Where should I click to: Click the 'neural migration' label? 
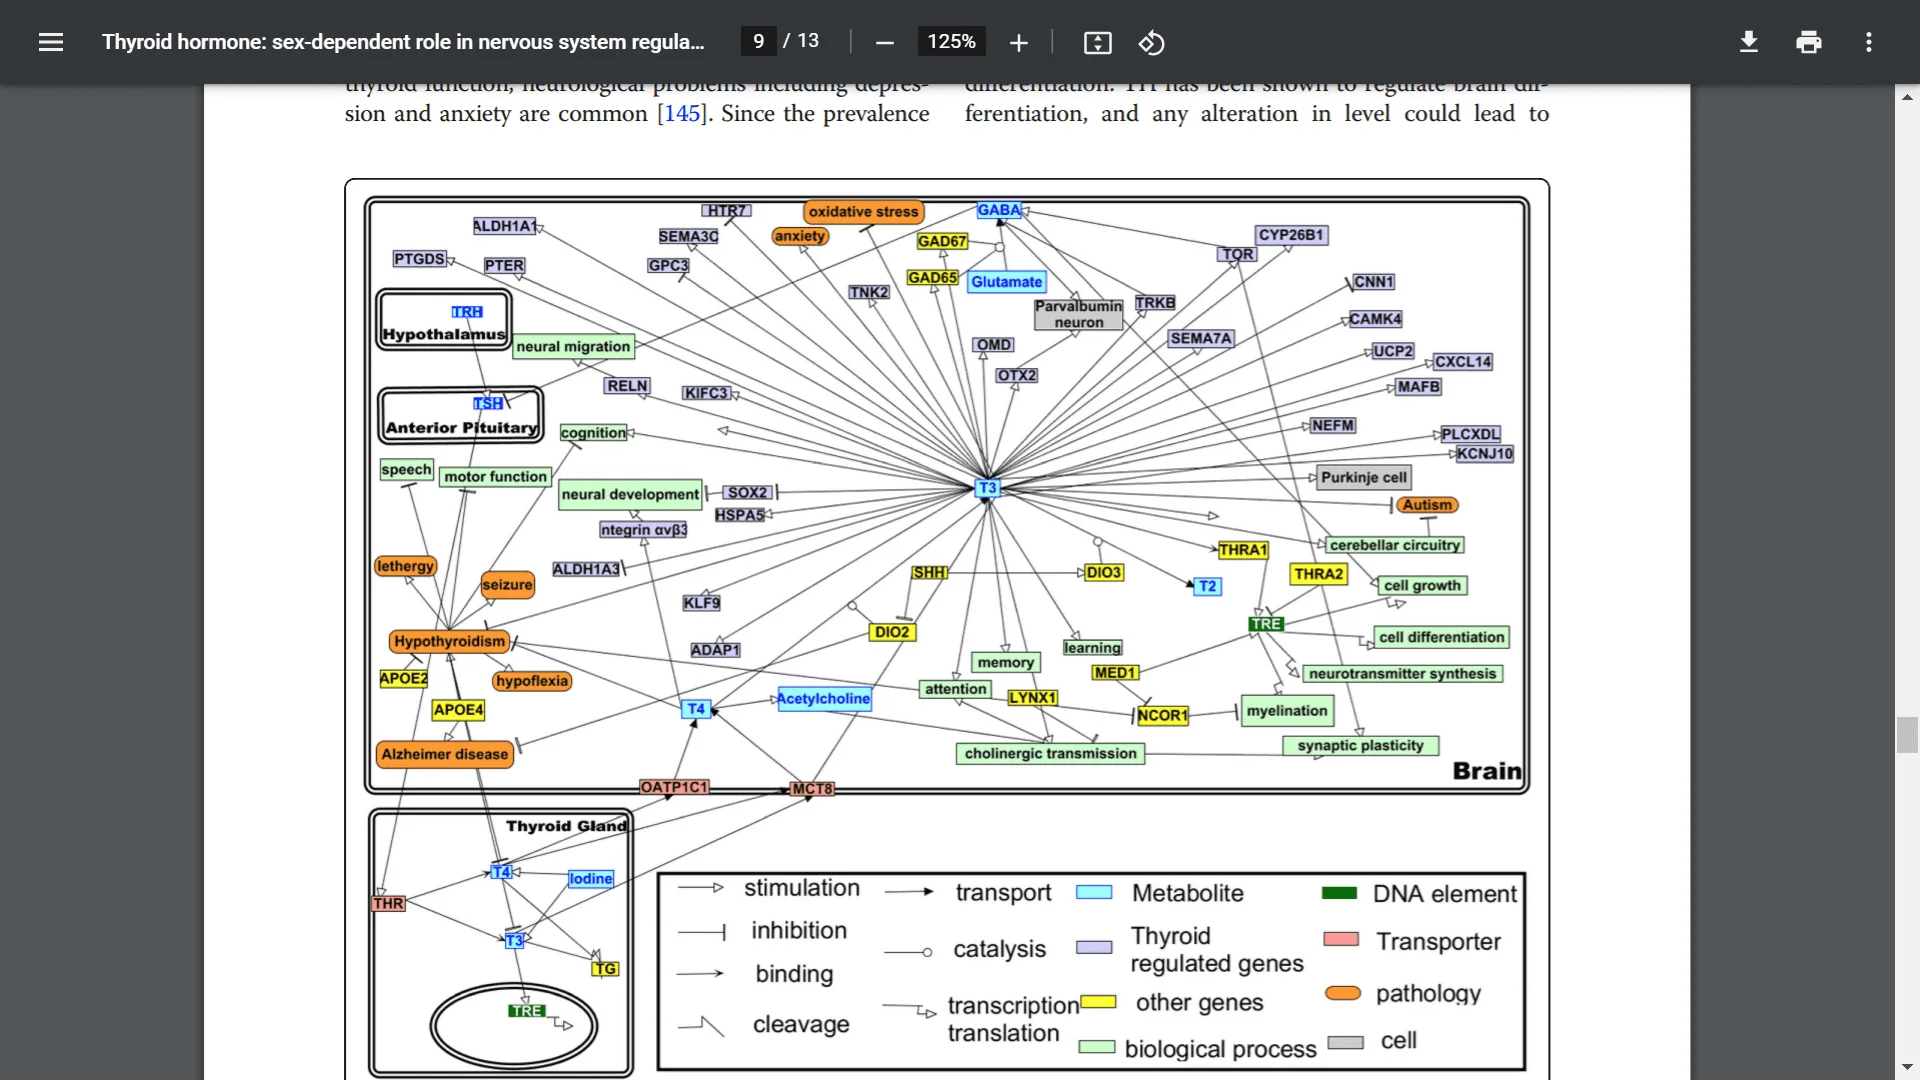pos(573,347)
